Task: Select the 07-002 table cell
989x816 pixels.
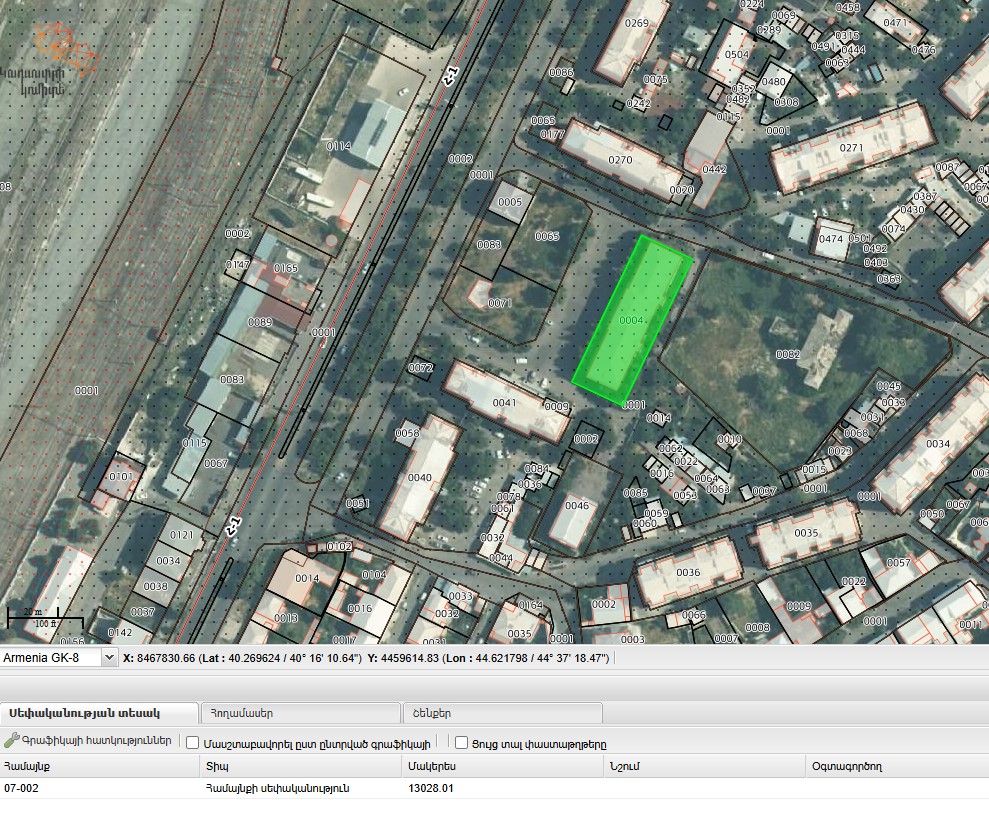Action: (x=100, y=788)
